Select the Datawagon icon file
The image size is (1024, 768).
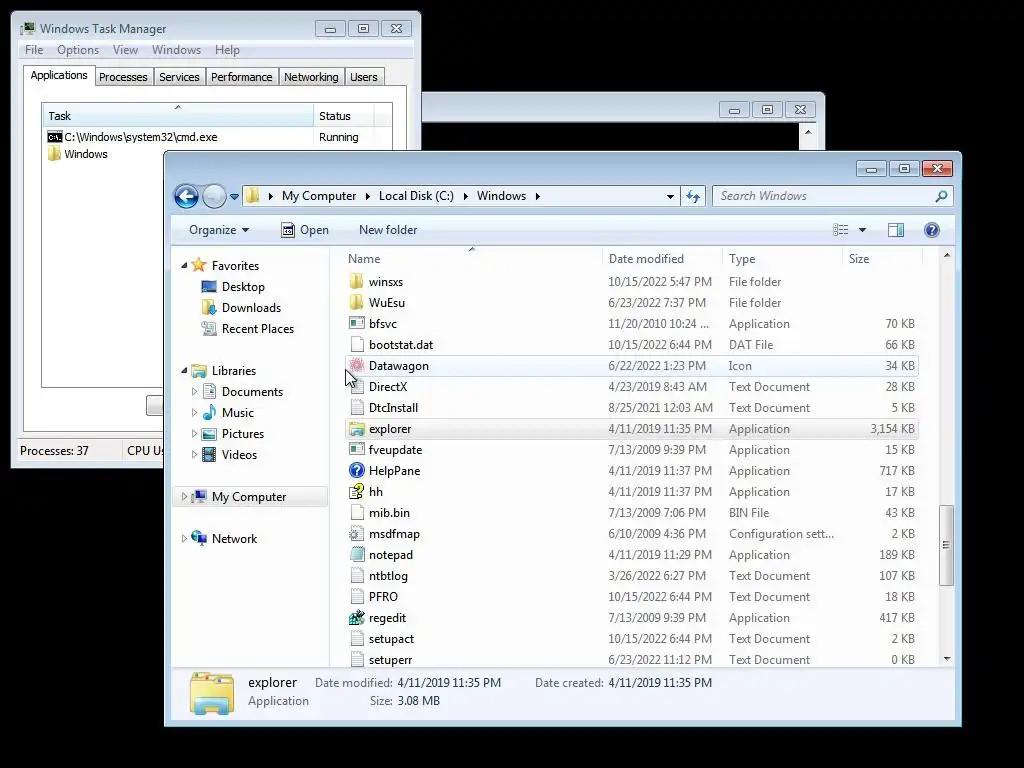click(x=357, y=366)
